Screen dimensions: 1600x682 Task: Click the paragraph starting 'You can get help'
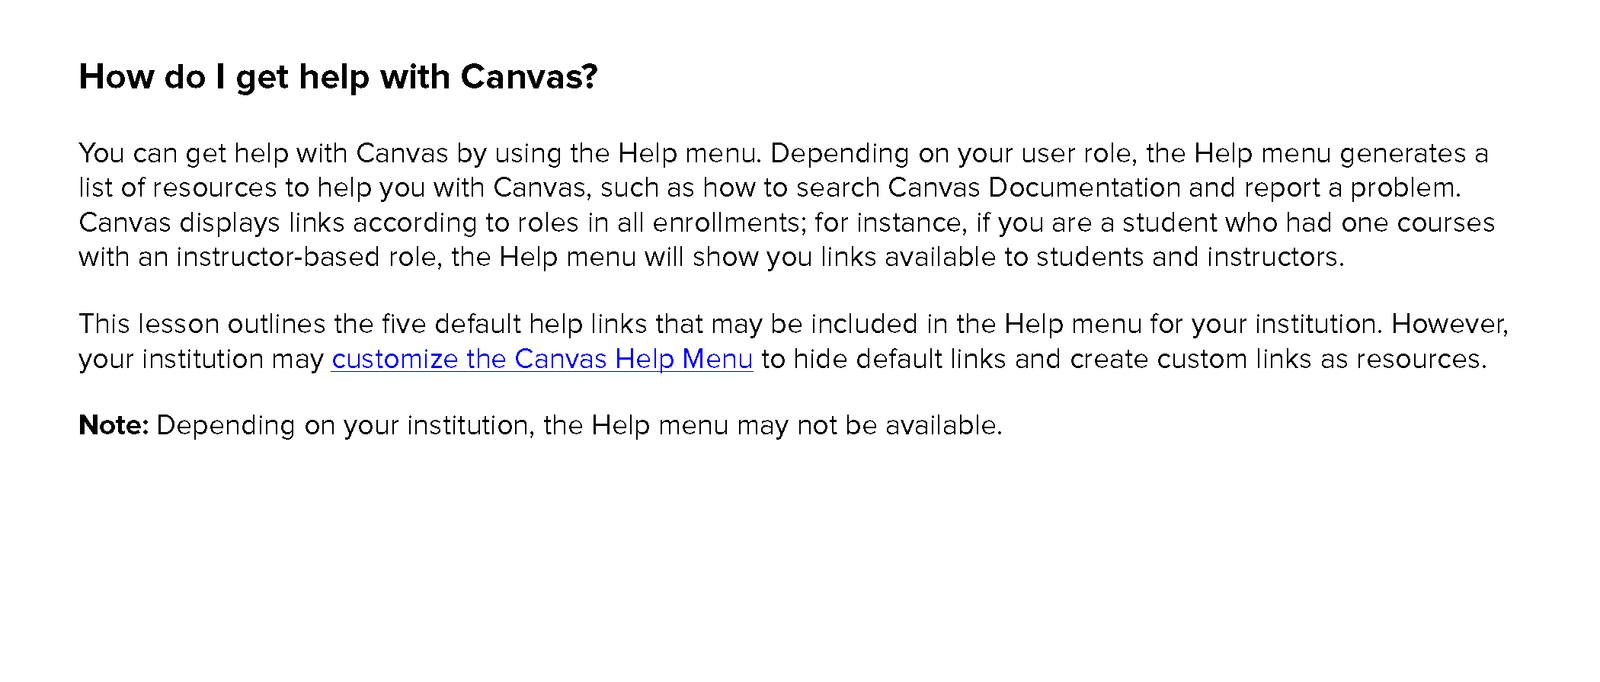[787, 205]
